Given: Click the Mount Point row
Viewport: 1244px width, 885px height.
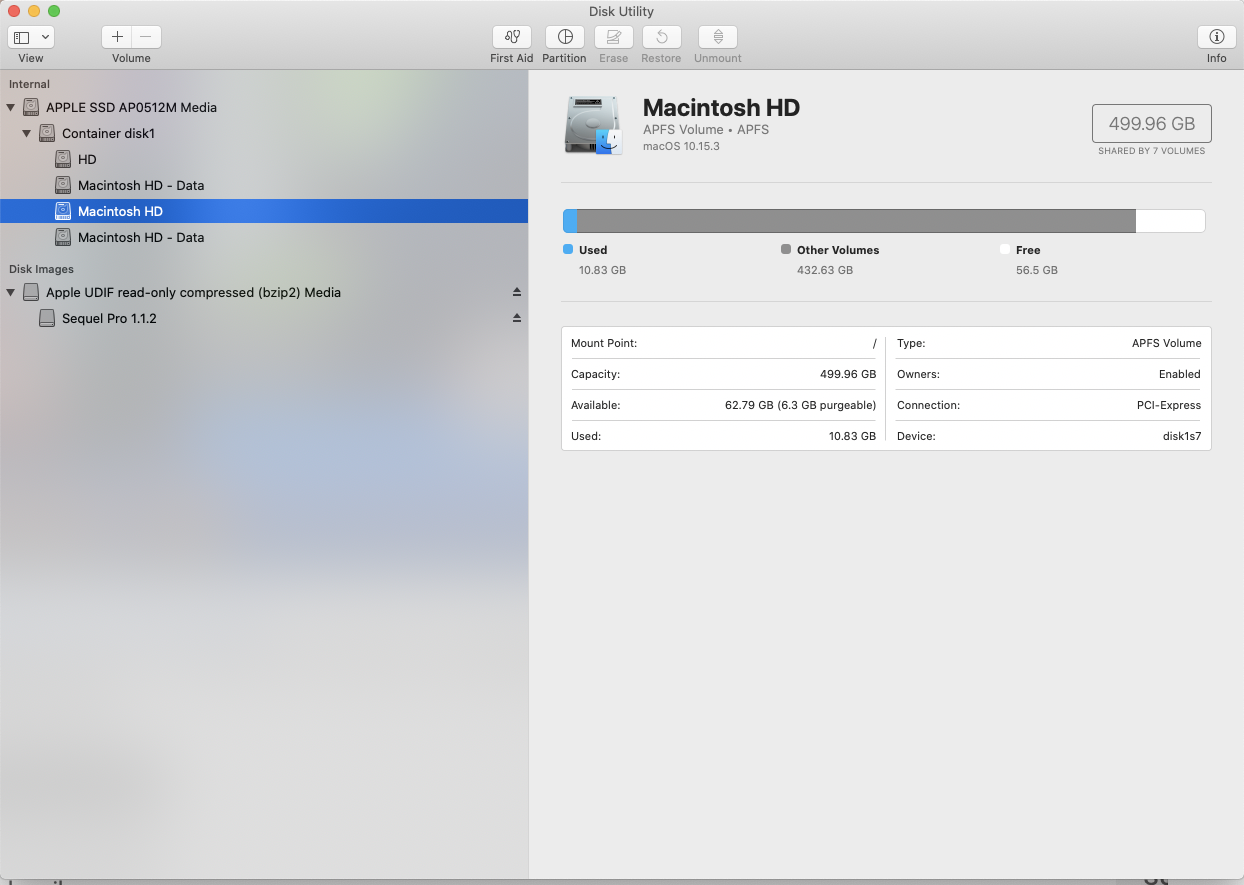Looking at the screenshot, I should 724,343.
